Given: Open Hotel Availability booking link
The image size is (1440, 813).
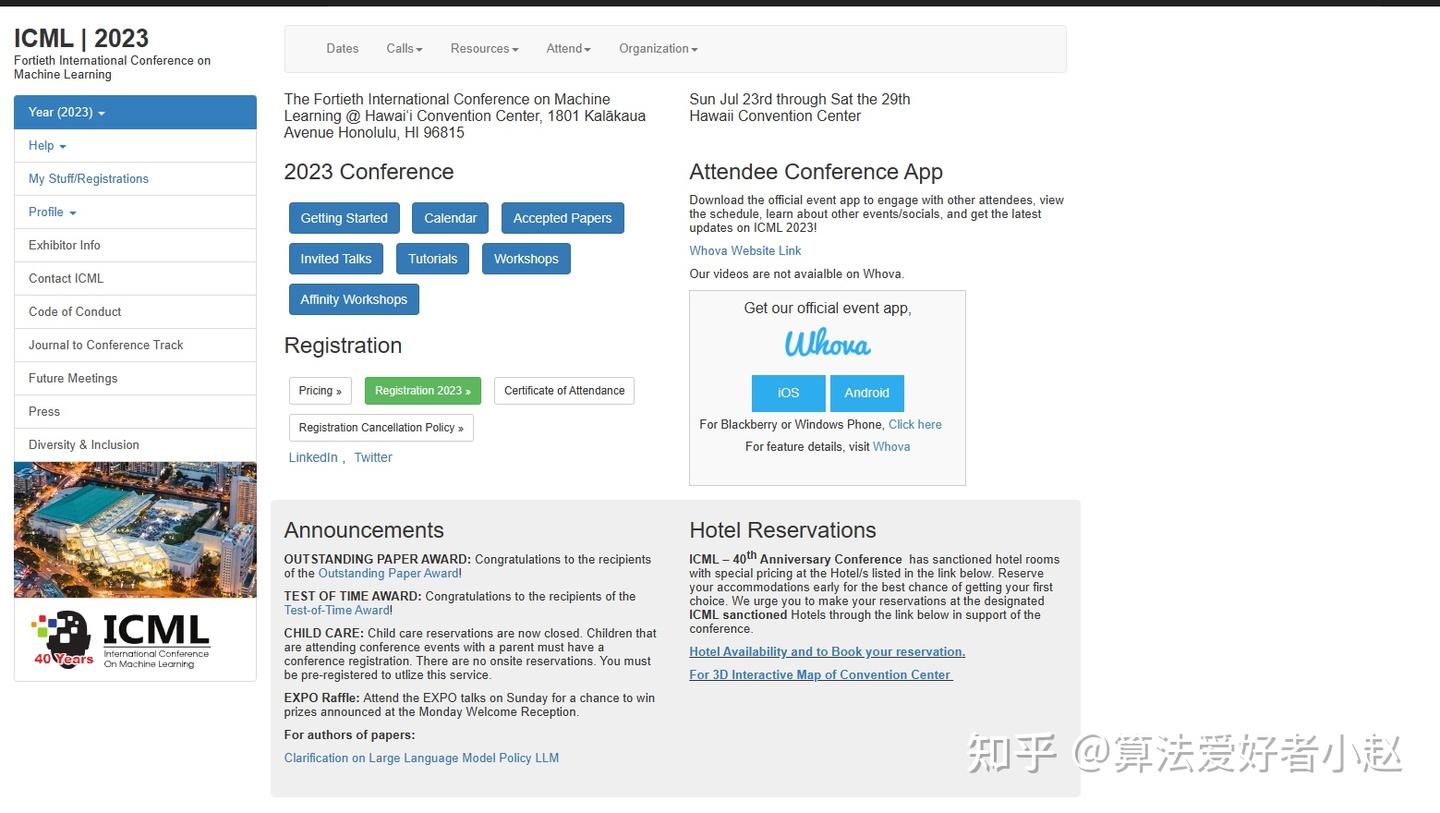Looking at the screenshot, I should coord(827,652).
